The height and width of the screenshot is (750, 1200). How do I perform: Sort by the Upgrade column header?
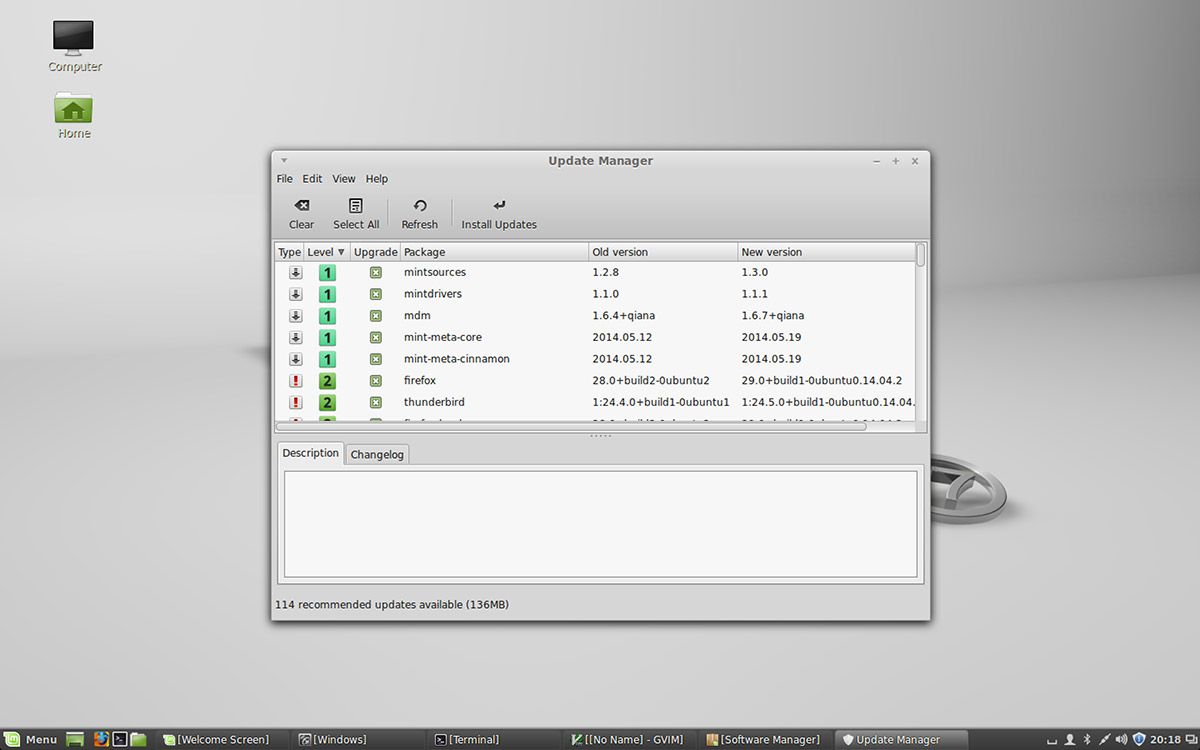(x=375, y=252)
